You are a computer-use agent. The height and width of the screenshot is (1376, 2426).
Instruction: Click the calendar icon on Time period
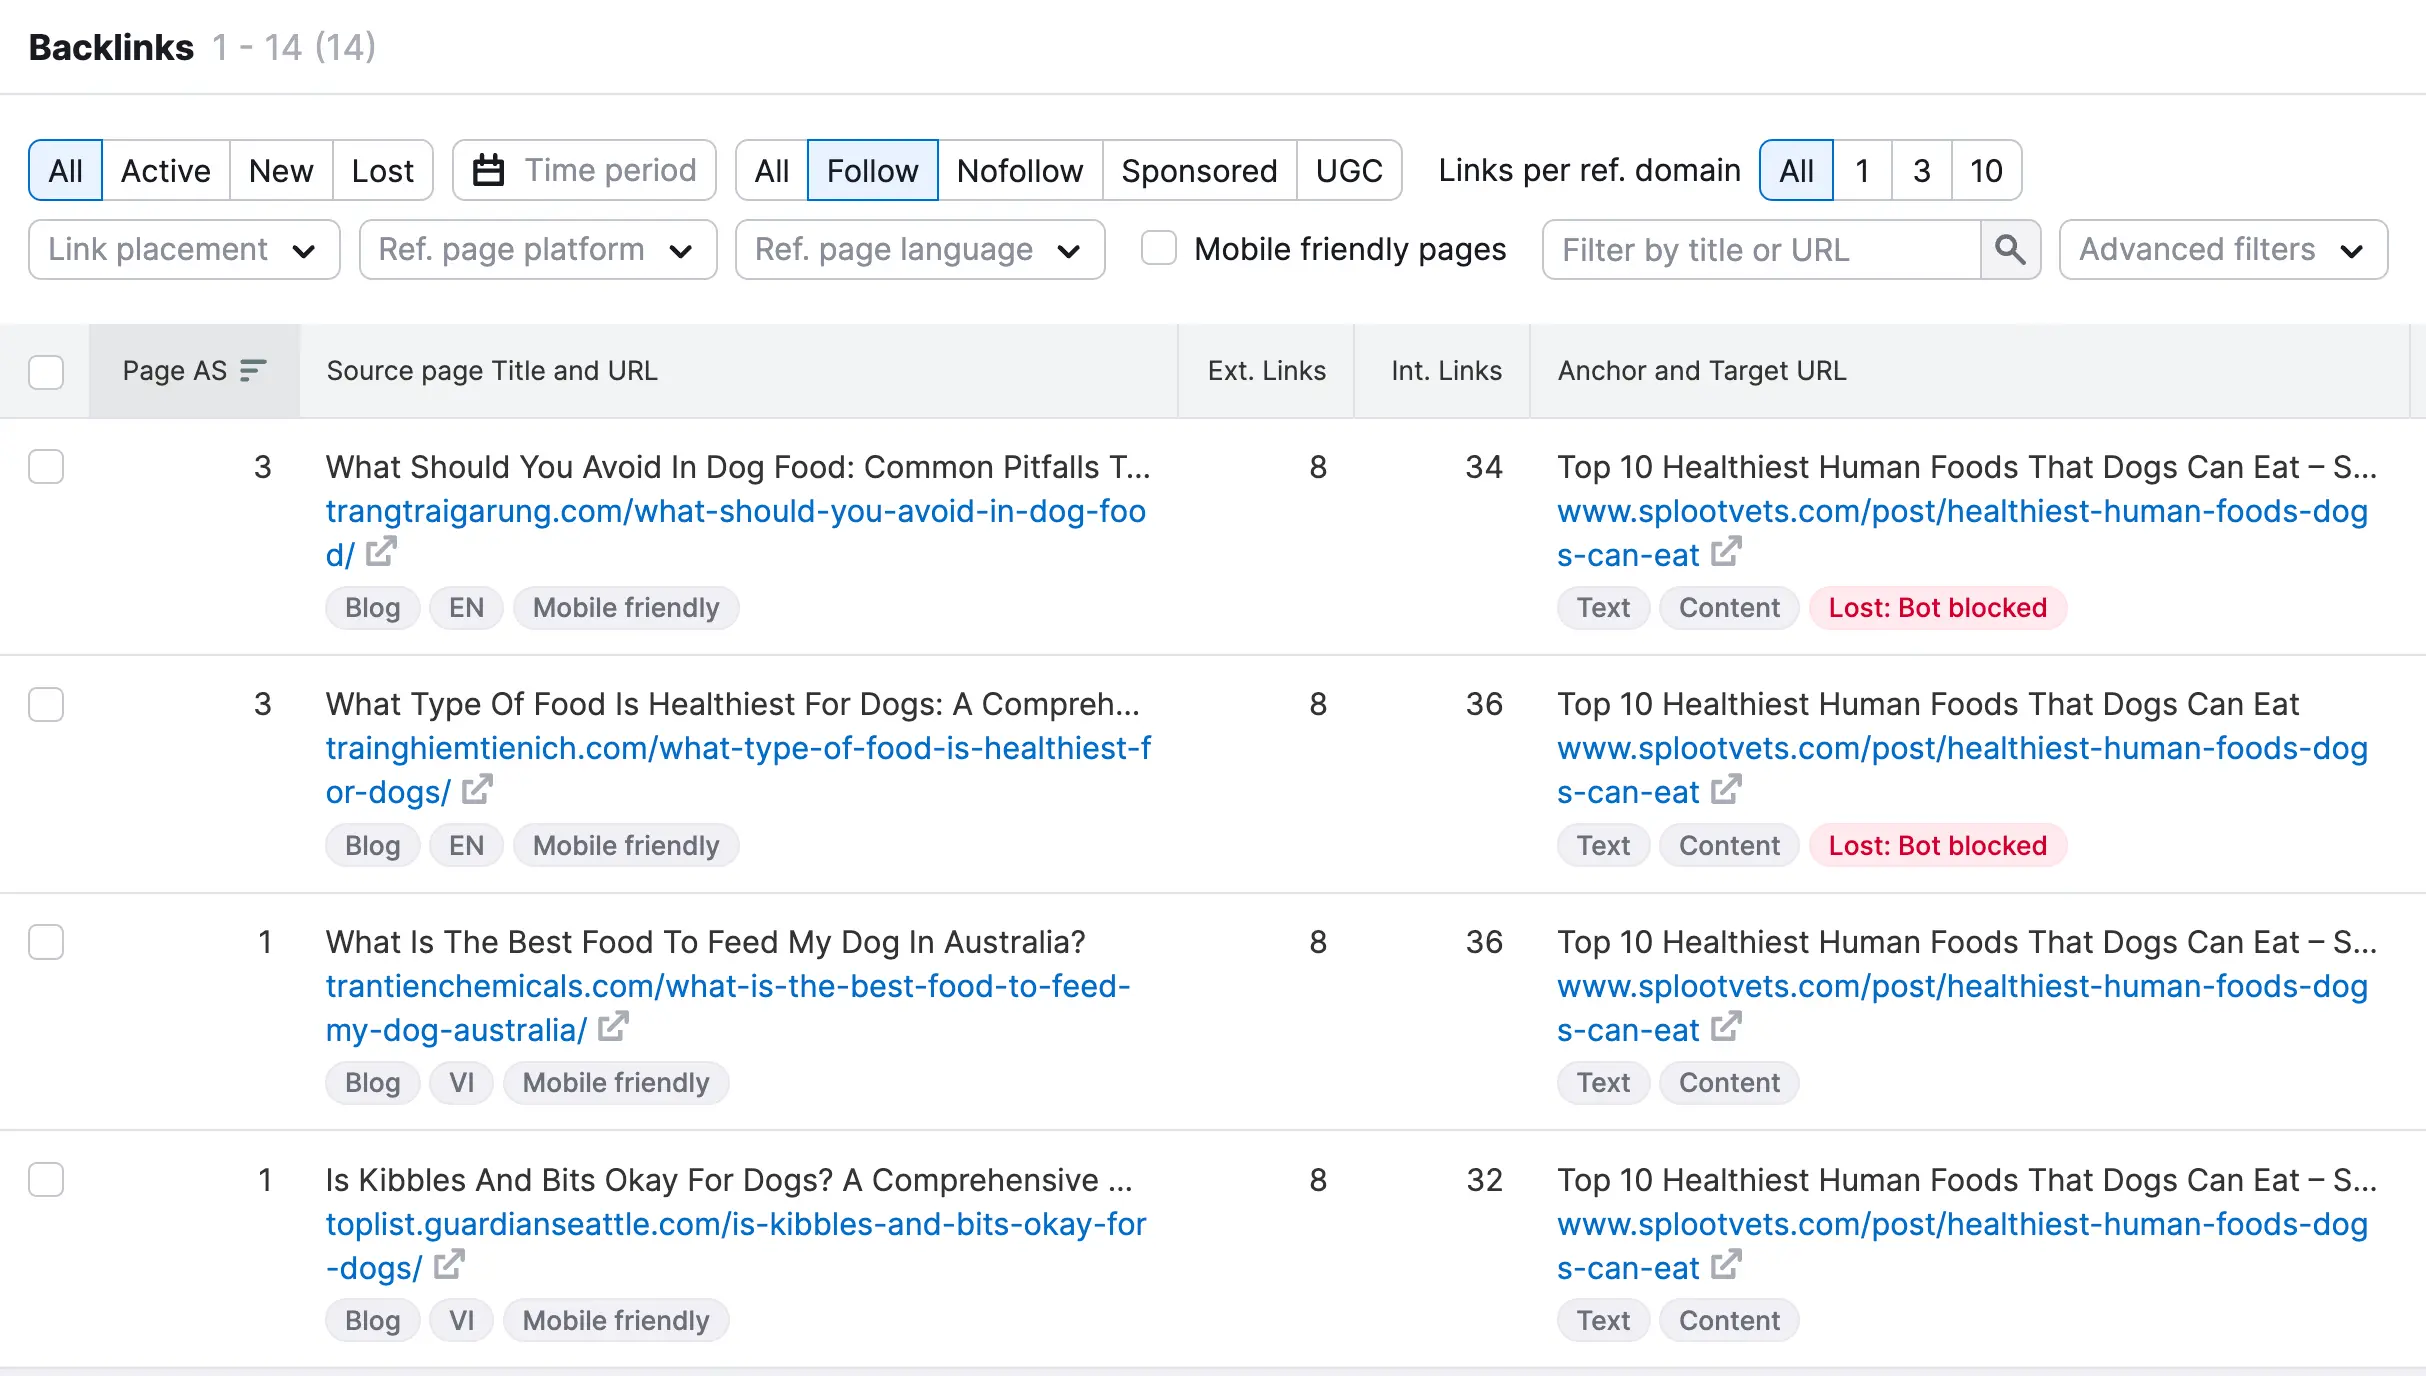(488, 170)
